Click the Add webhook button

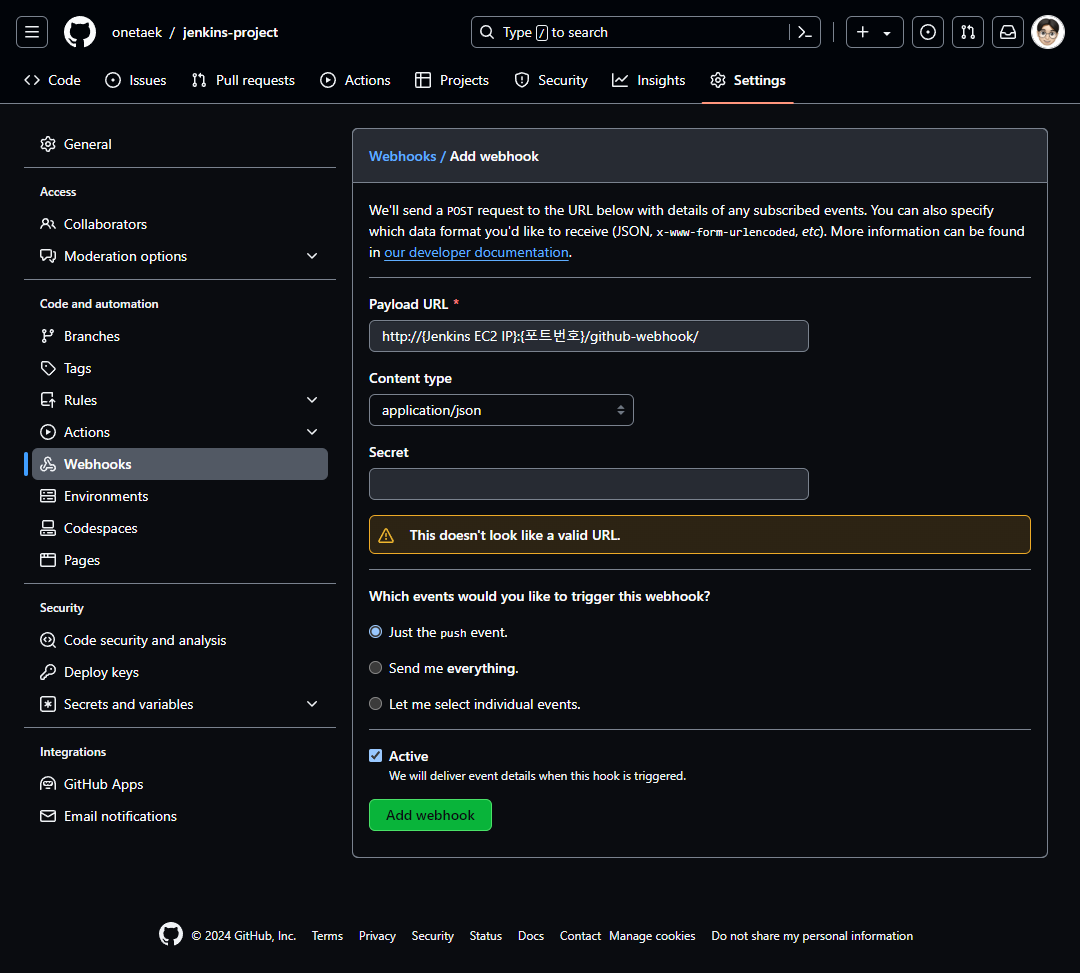(x=430, y=815)
